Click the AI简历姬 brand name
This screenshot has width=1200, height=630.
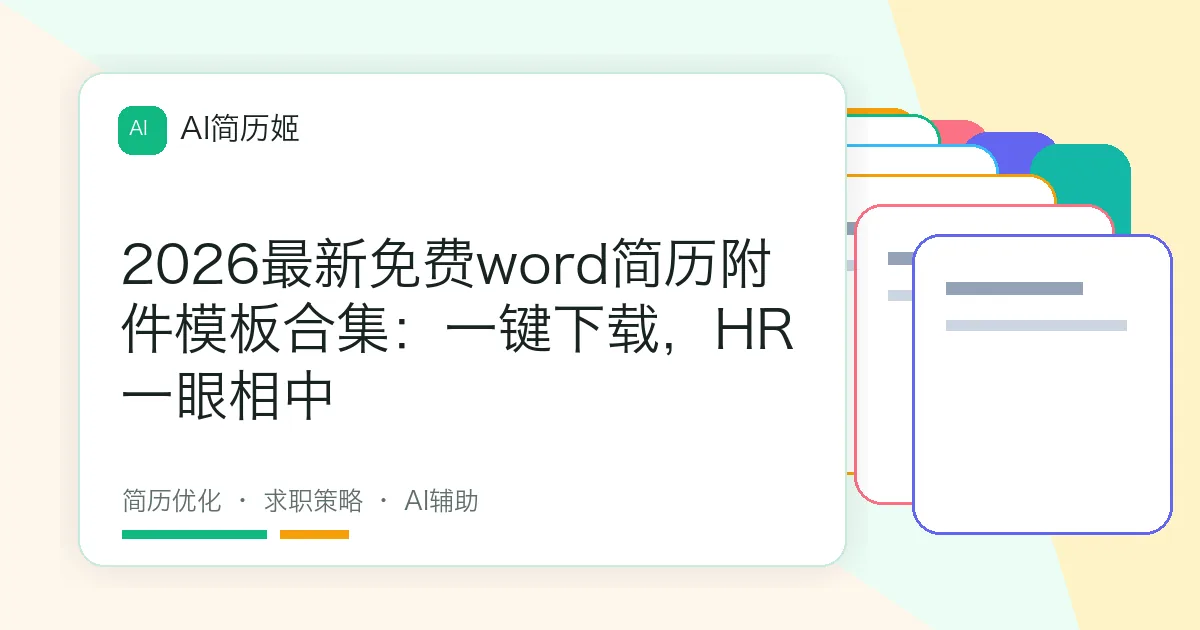tap(240, 129)
